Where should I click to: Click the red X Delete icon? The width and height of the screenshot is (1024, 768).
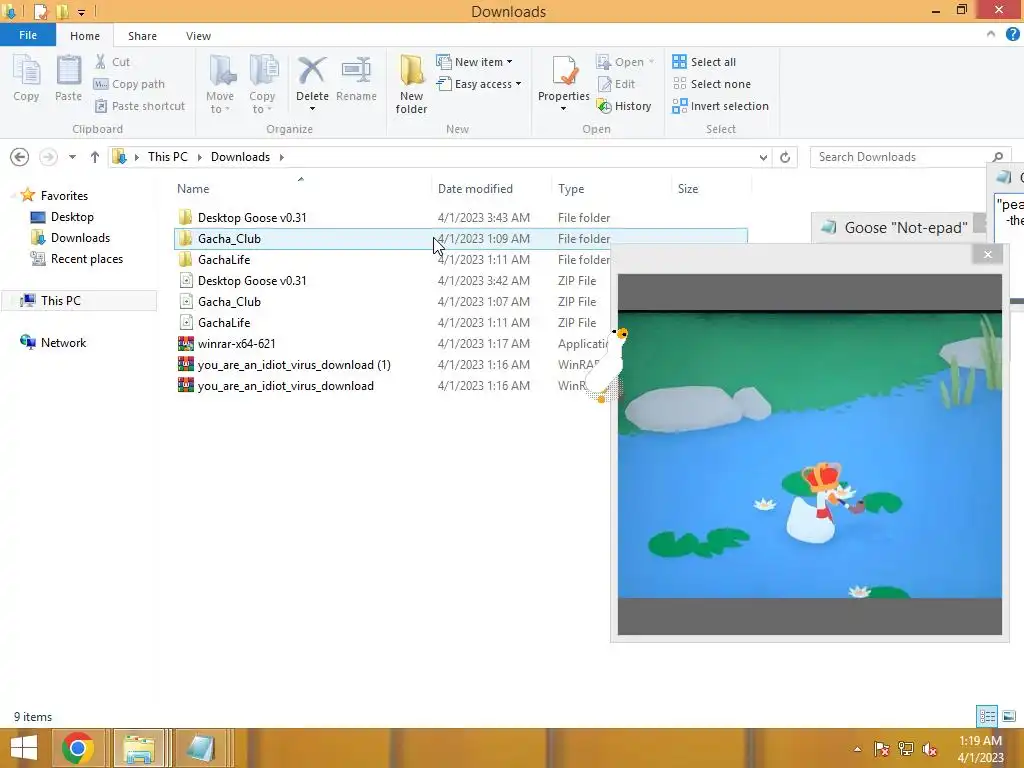[x=312, y=71]
